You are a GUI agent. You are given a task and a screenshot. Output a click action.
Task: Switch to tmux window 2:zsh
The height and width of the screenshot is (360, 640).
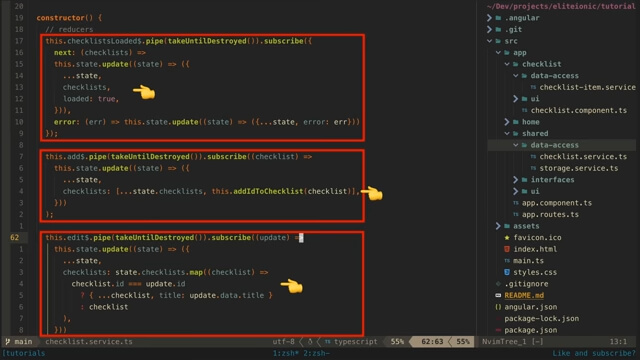(x=316, y=353)
